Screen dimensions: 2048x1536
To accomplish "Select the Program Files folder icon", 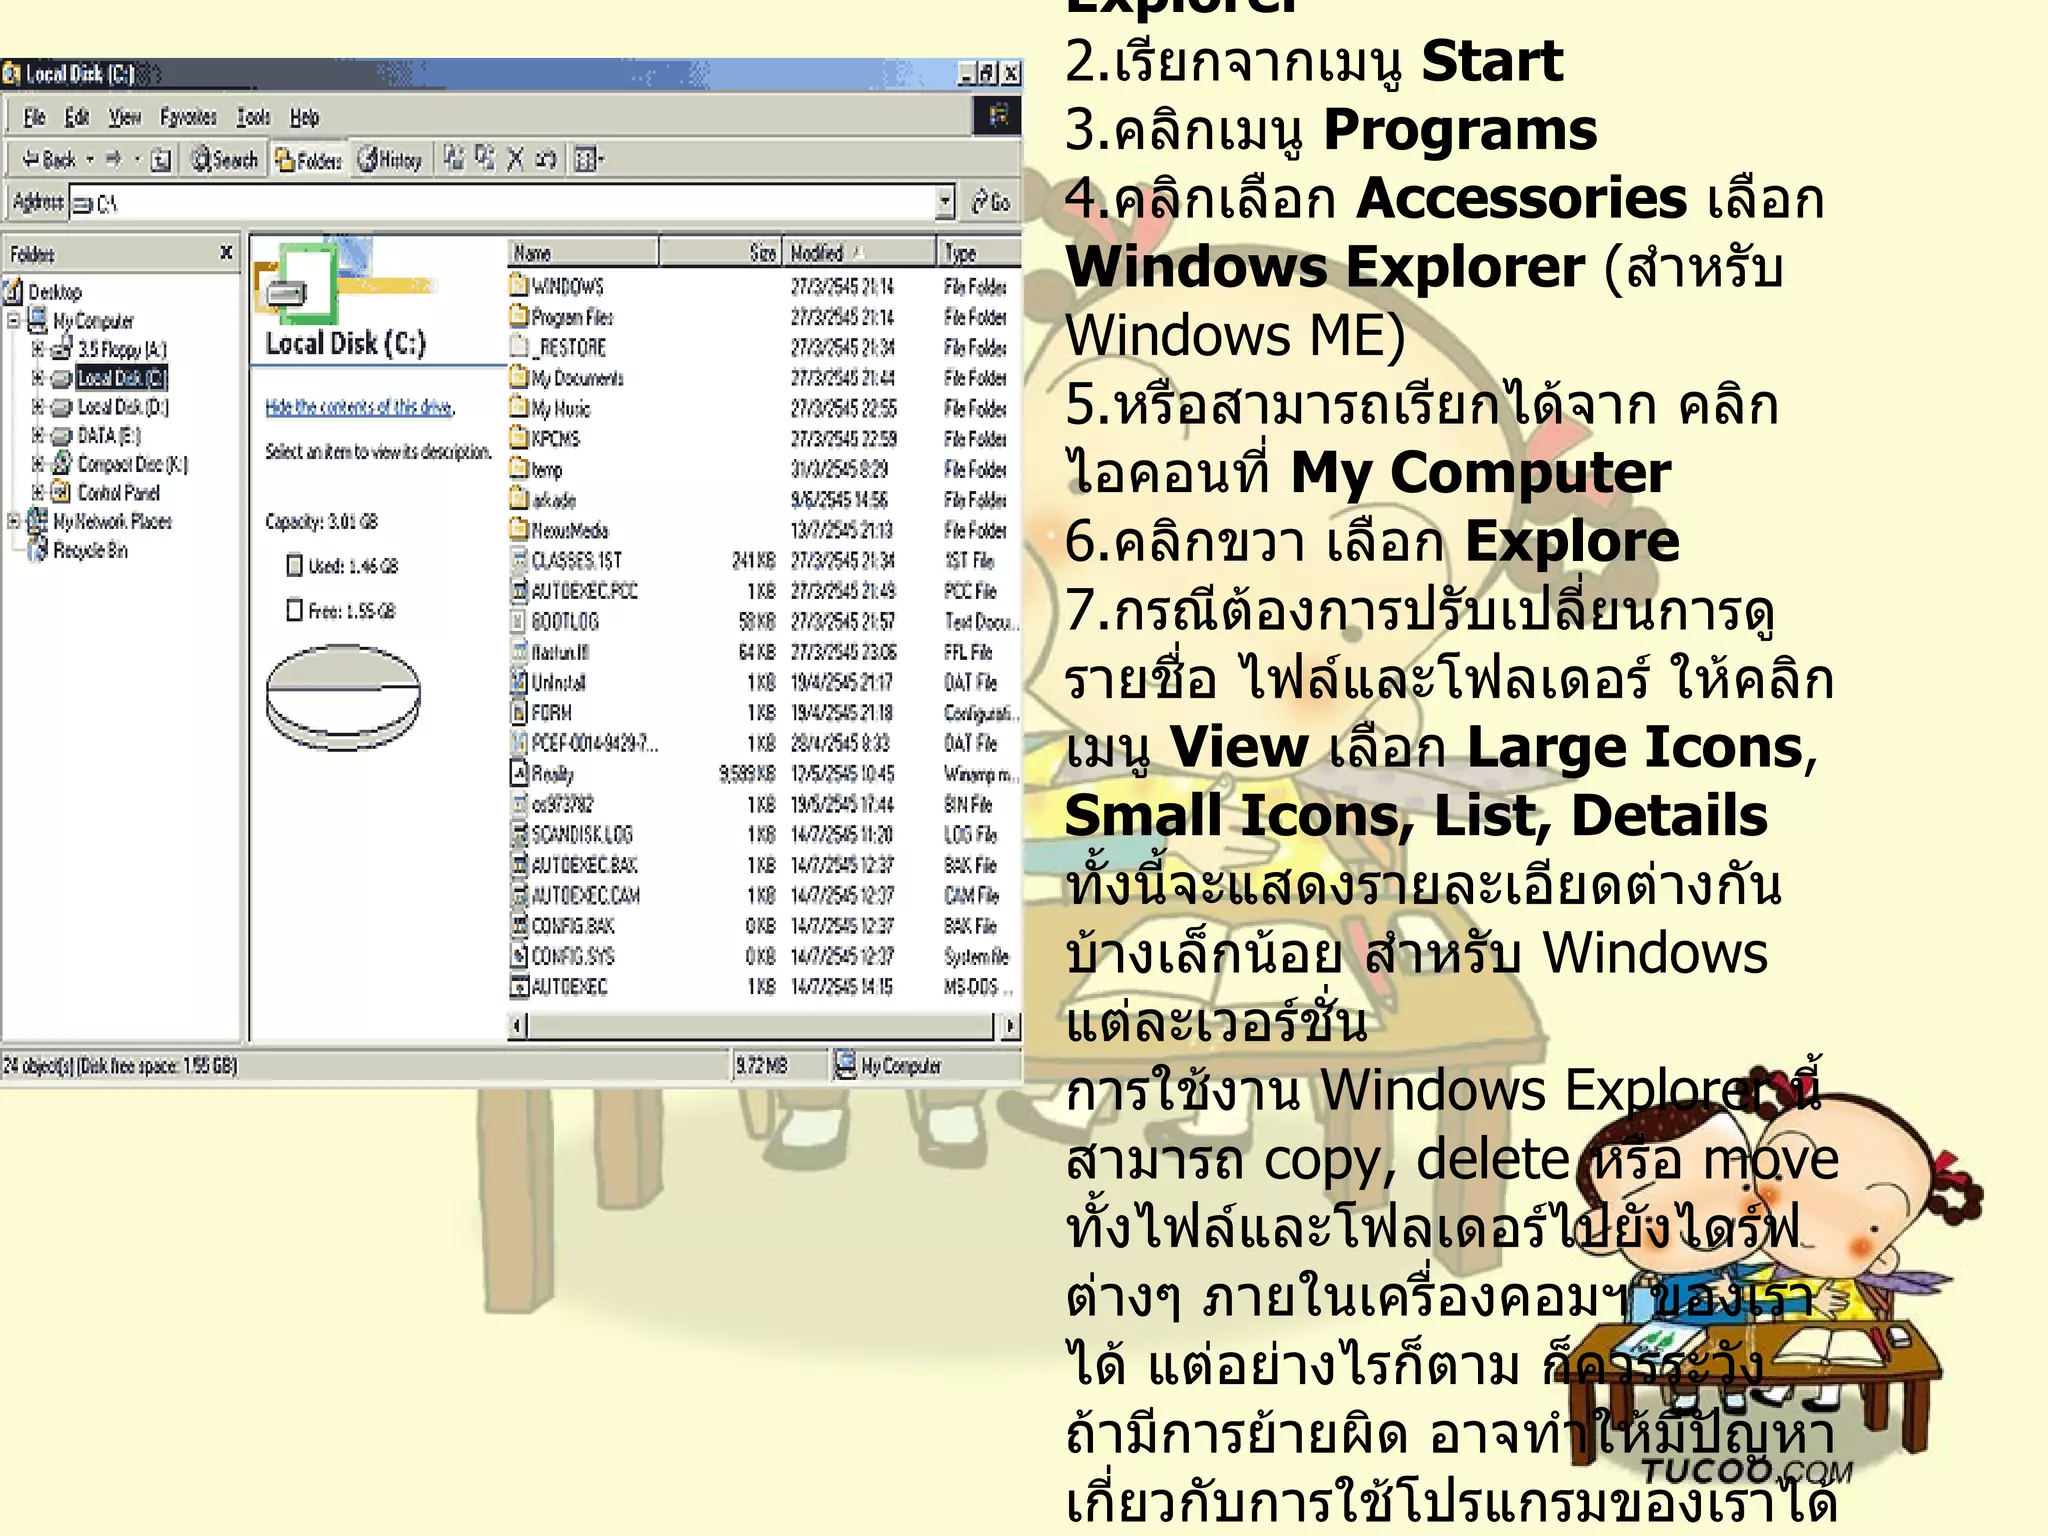I will coord(519,316).
